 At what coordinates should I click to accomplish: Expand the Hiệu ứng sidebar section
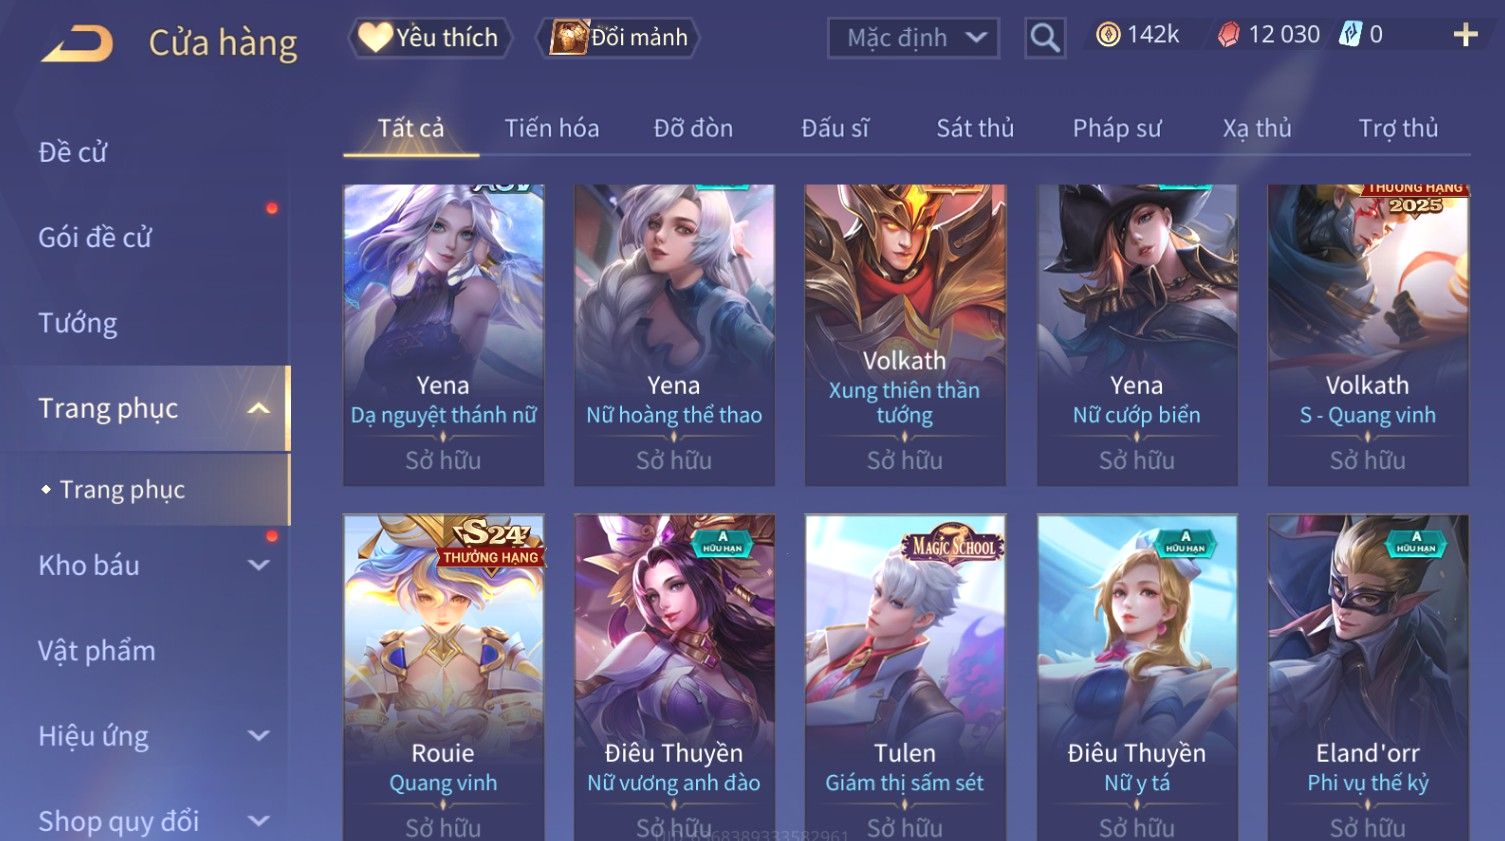259,736
